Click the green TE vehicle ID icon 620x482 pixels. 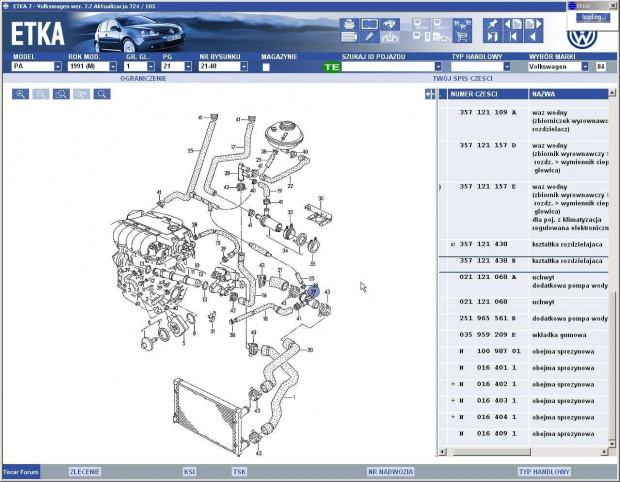332,67
